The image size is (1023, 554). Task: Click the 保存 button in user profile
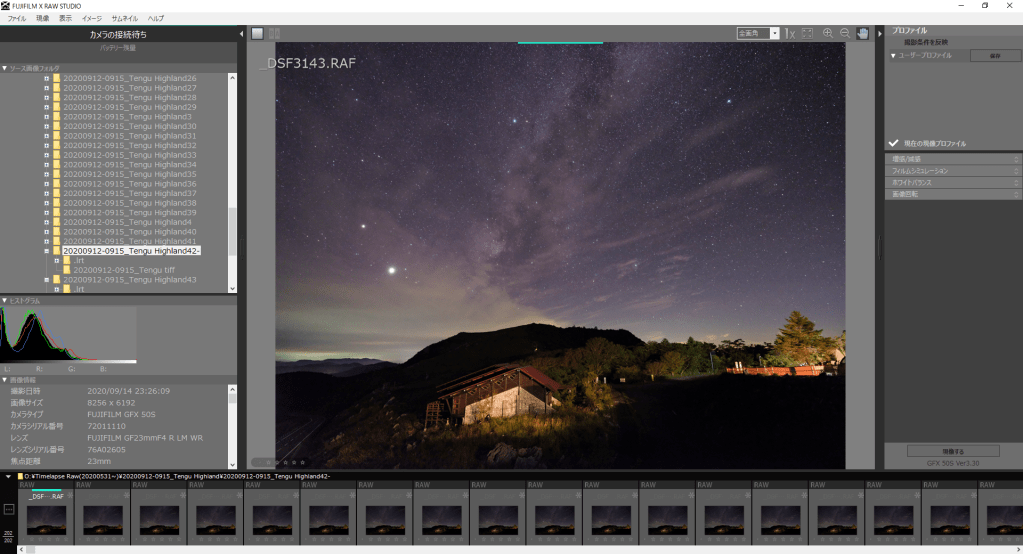(x=994, y=56)
